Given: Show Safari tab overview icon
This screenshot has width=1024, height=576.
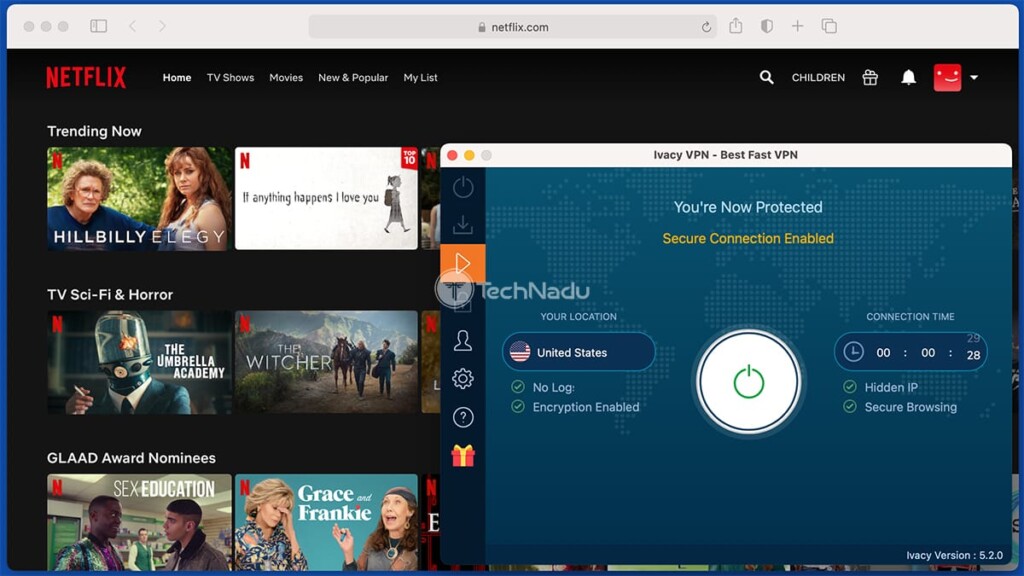Looking at the screenshot, I should click(x=829, y=26).
